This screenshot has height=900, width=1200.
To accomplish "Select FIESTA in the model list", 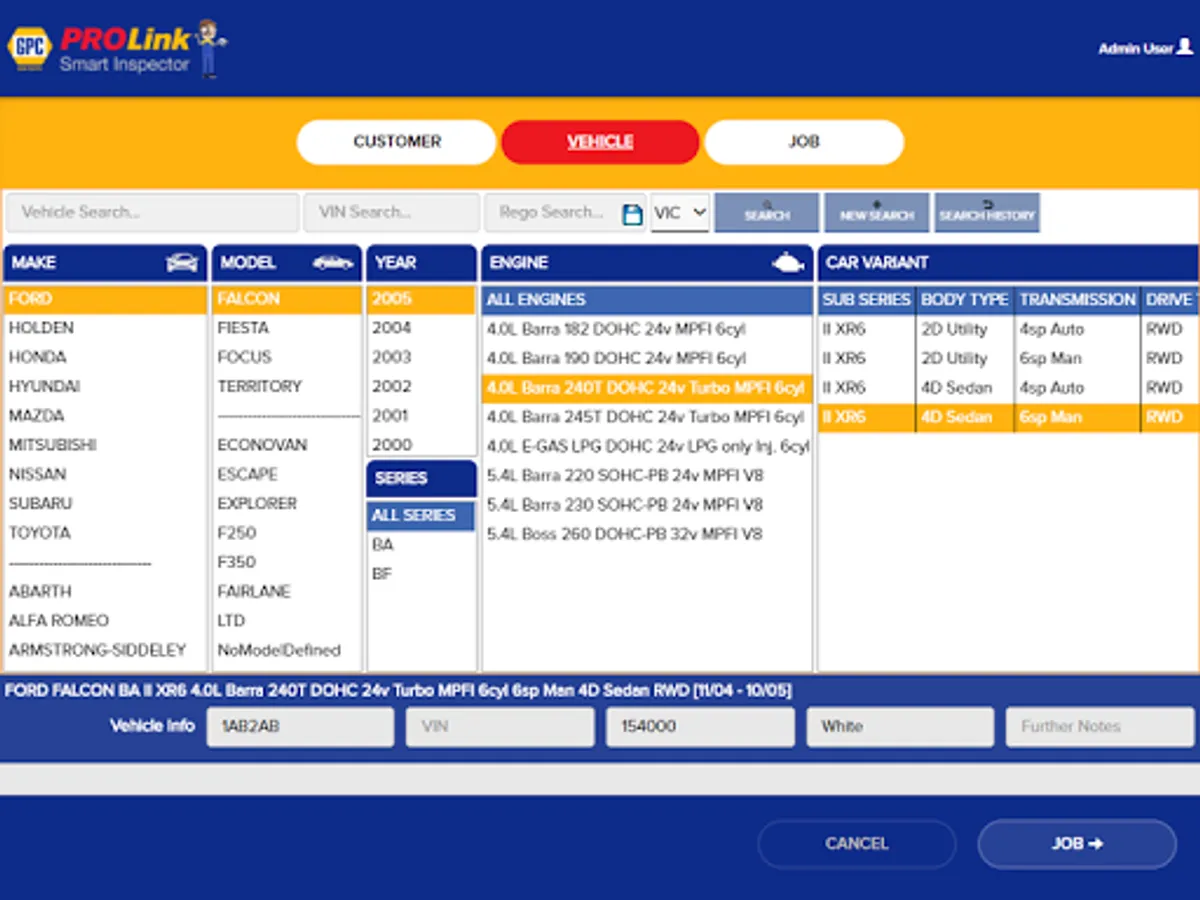I will (x=287, y=328).
